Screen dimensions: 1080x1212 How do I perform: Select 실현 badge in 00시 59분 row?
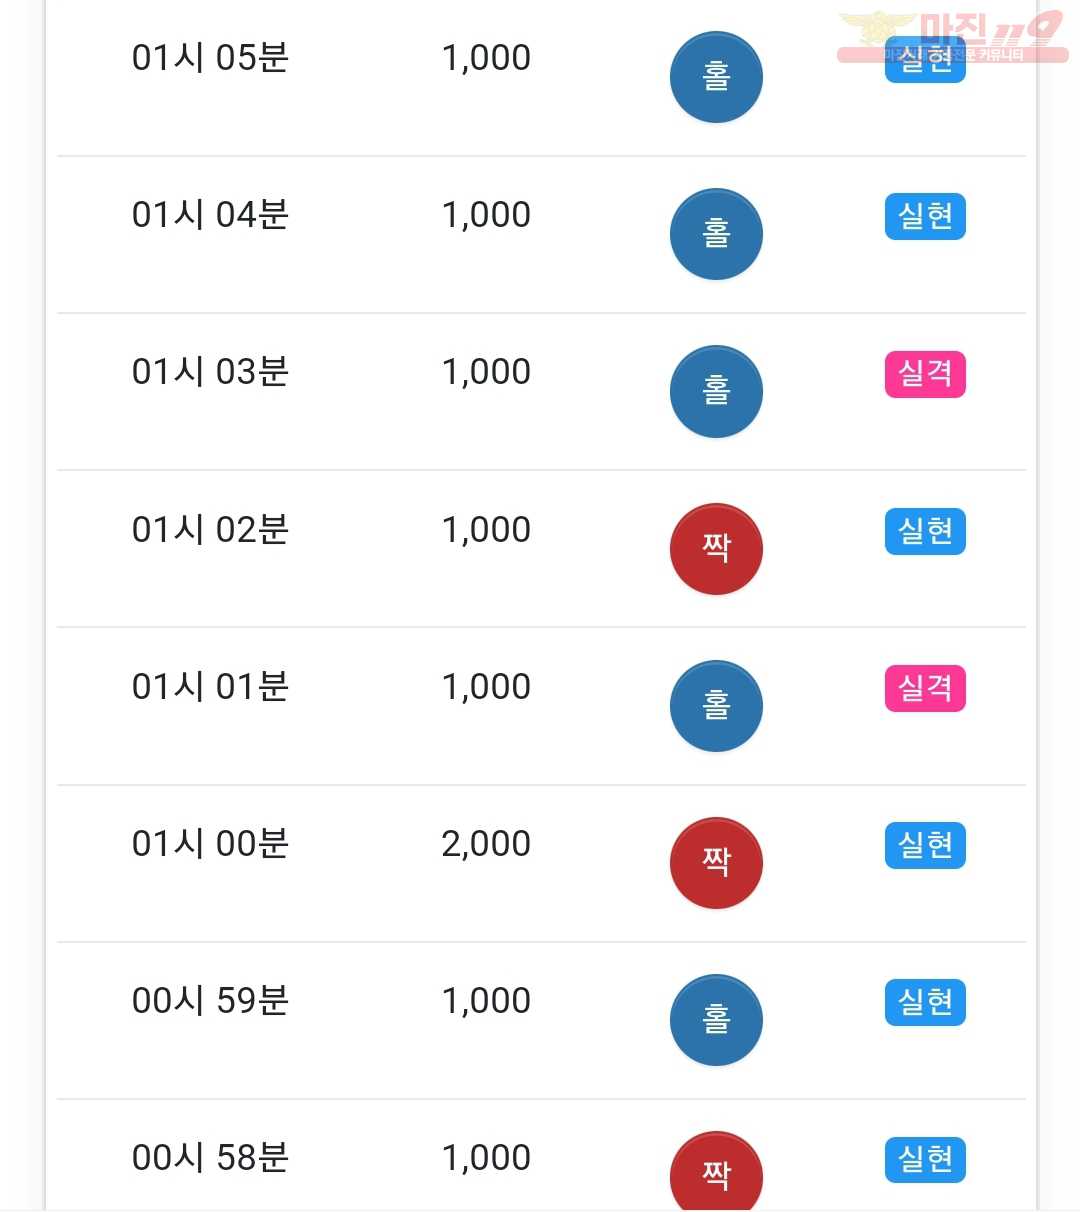925,1002
